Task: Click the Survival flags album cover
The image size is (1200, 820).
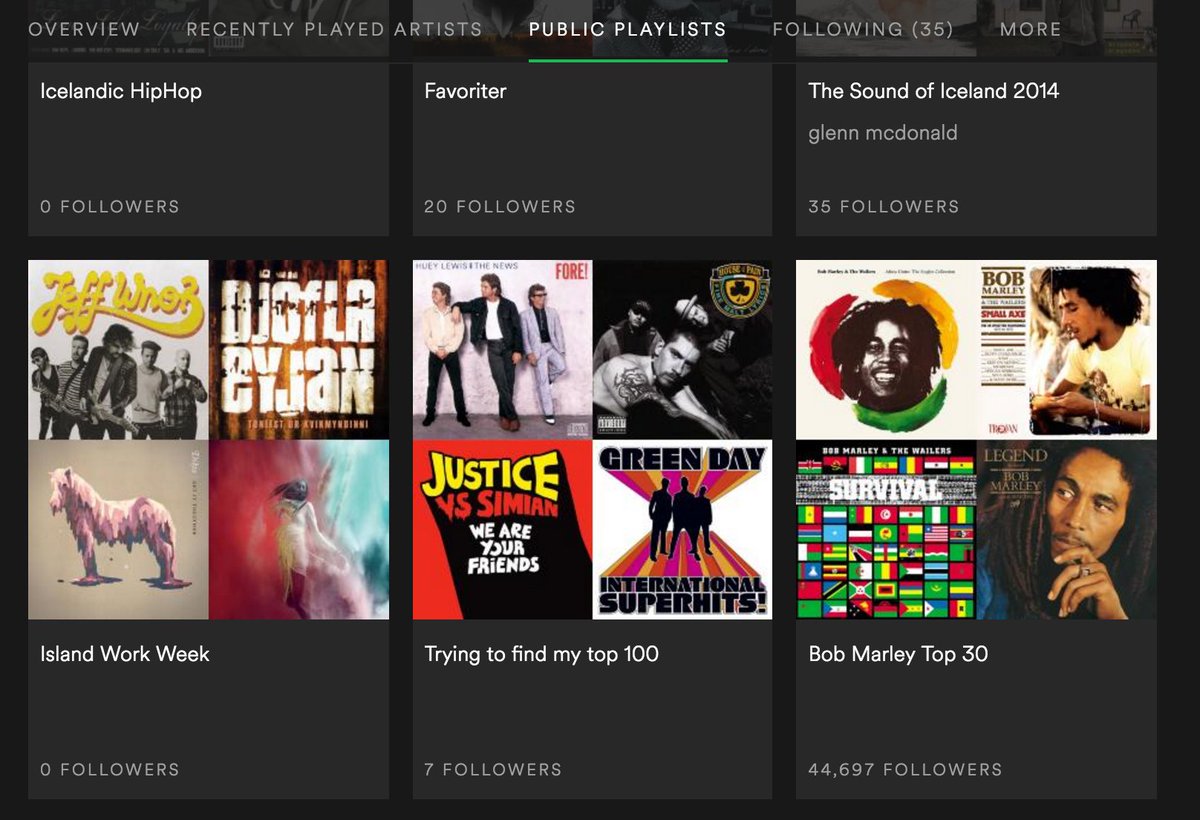Action: point(886,530)
